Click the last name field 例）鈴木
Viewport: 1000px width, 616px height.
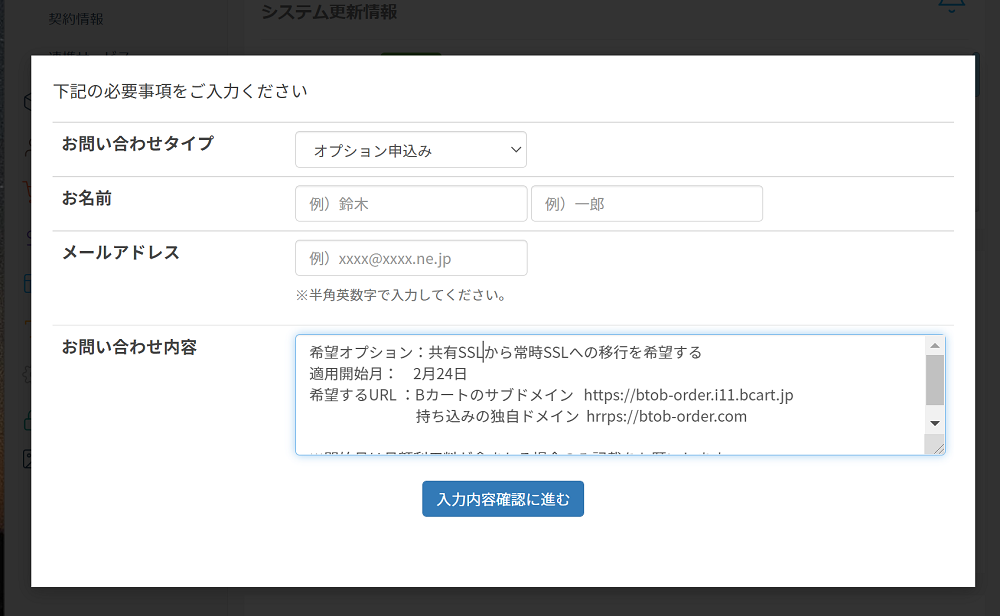[x=411, y=204]
